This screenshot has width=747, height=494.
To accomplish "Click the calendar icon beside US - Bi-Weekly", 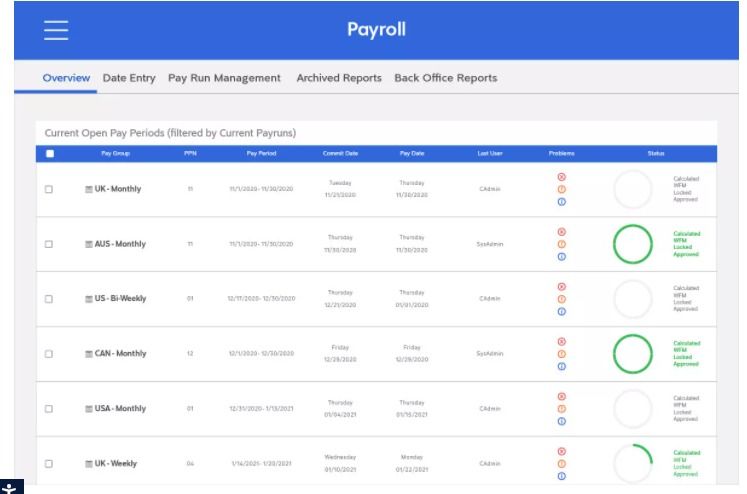I will [x=89, y=299].
